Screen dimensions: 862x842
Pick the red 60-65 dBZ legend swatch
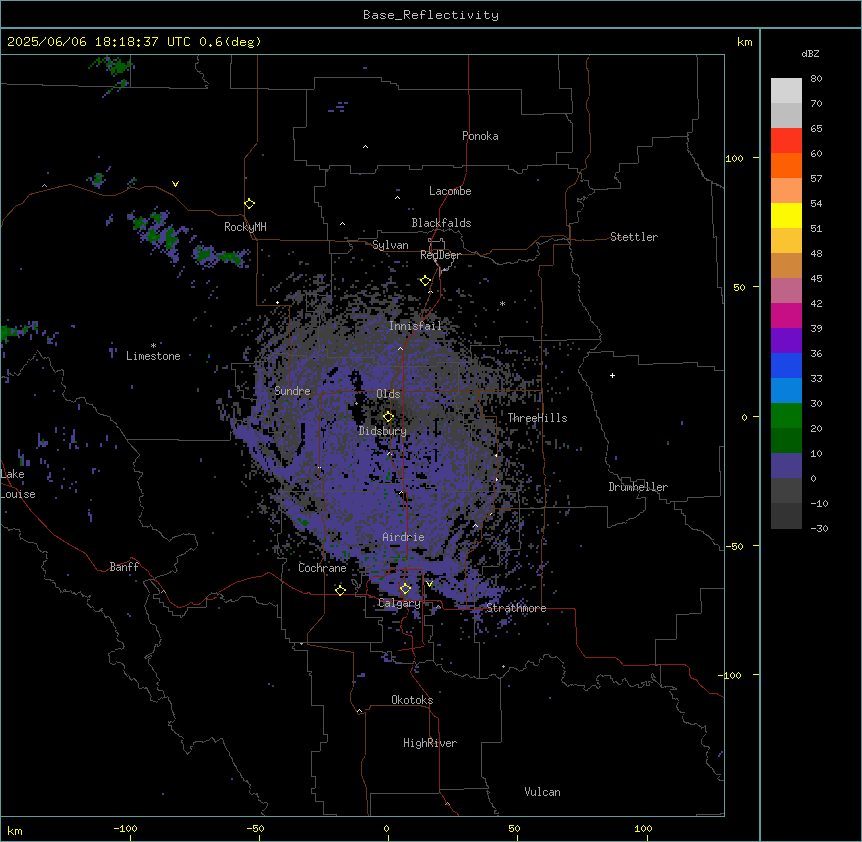[786, 140]
